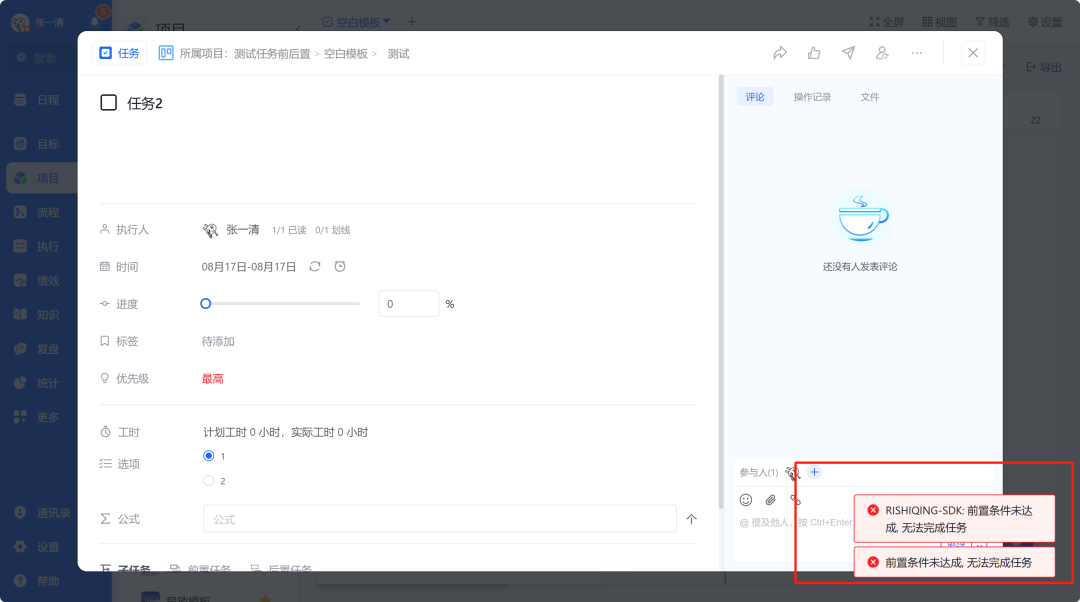Like the task with thumbs-up icon
This screenshot has width=1080, height=602.
pos(814,53)
